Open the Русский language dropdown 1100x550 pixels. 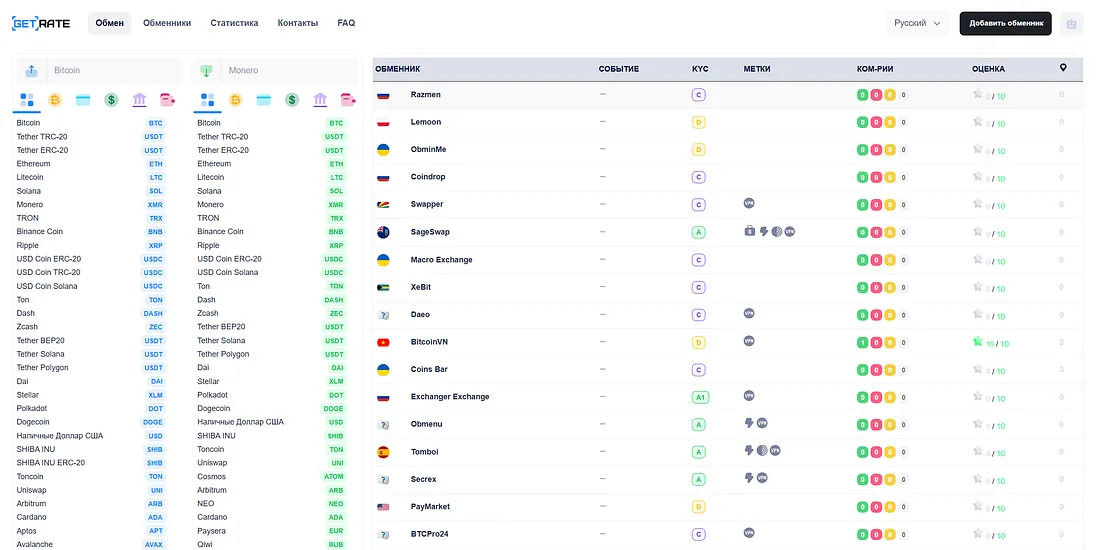918,23
